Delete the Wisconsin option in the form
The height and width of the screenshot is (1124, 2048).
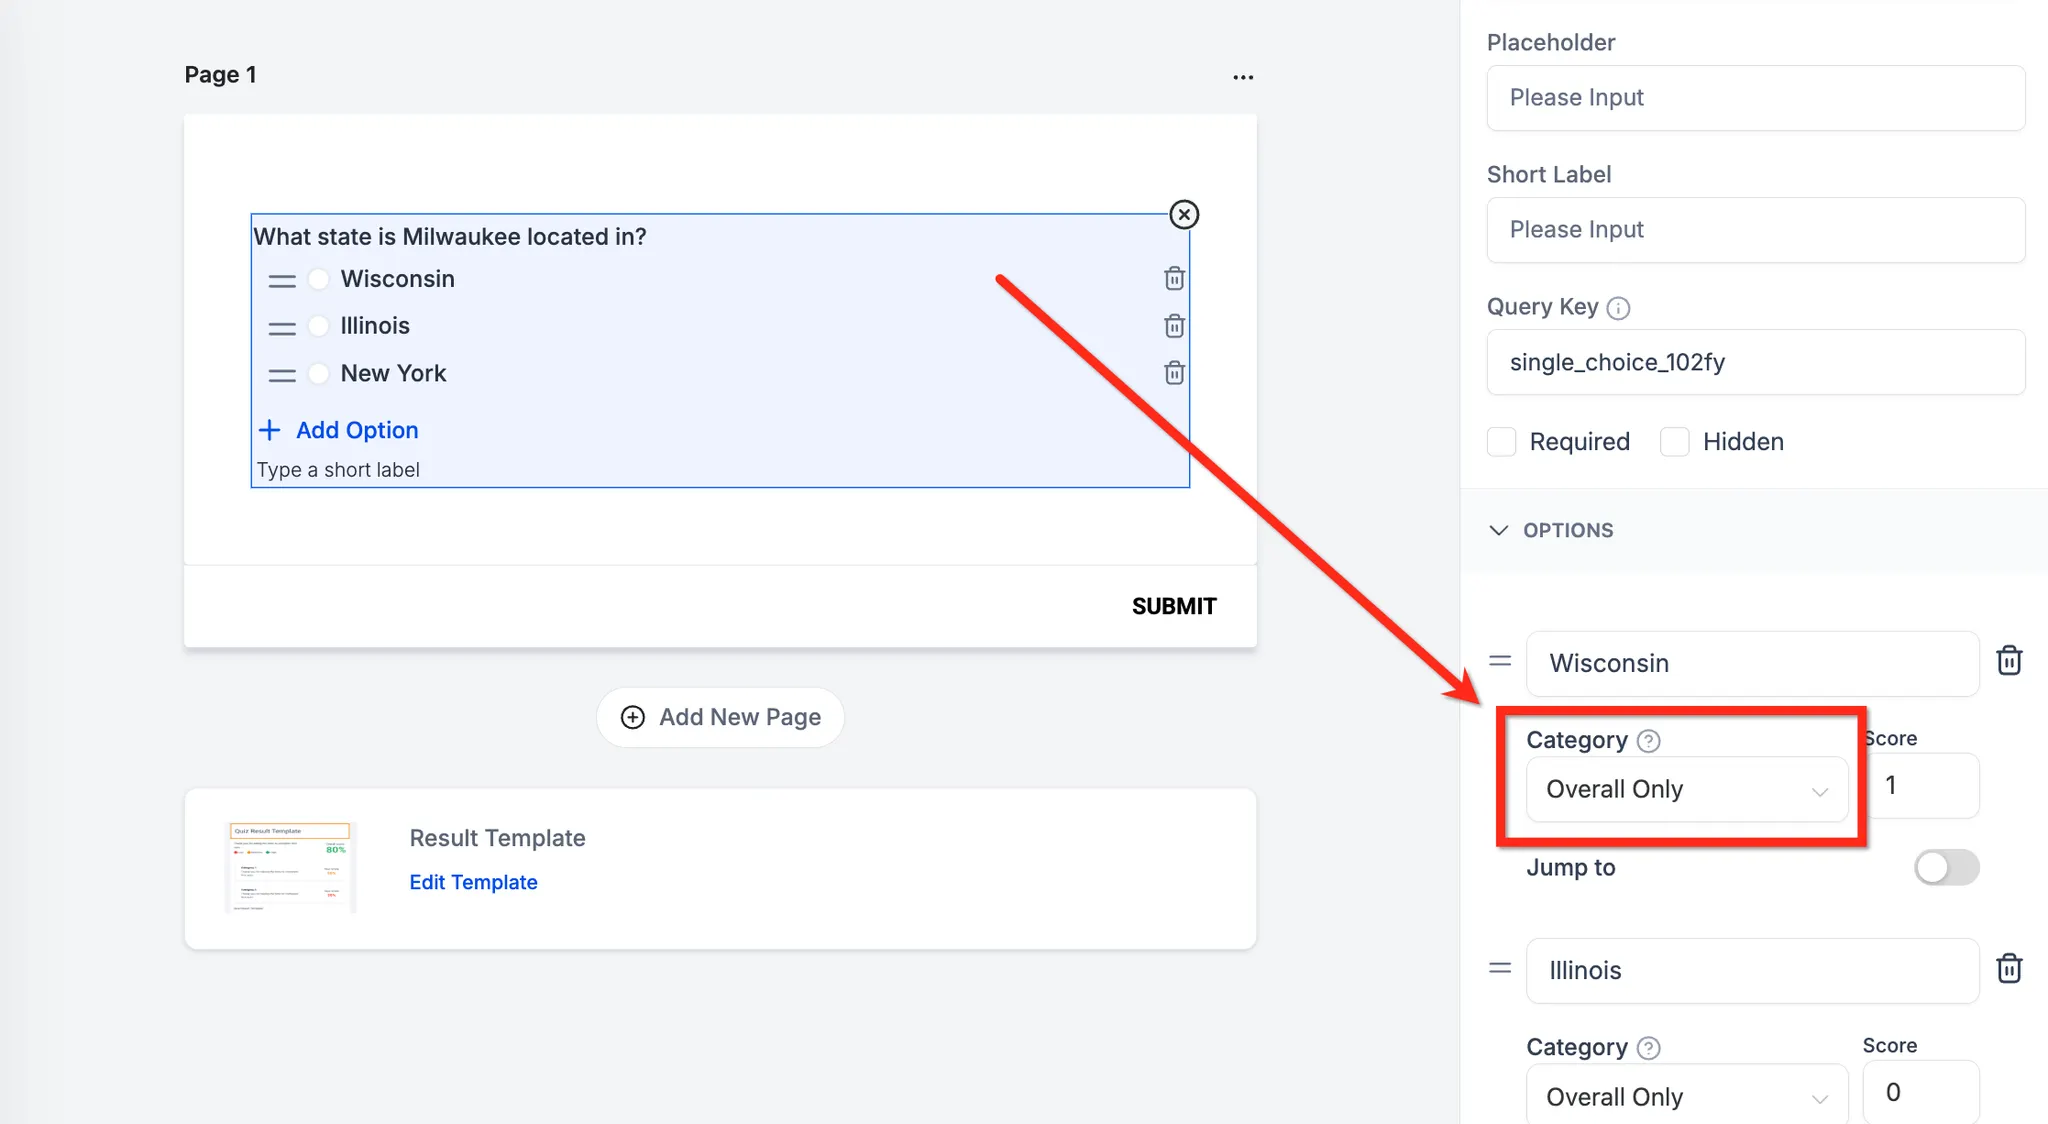[x=1174, y=279]
